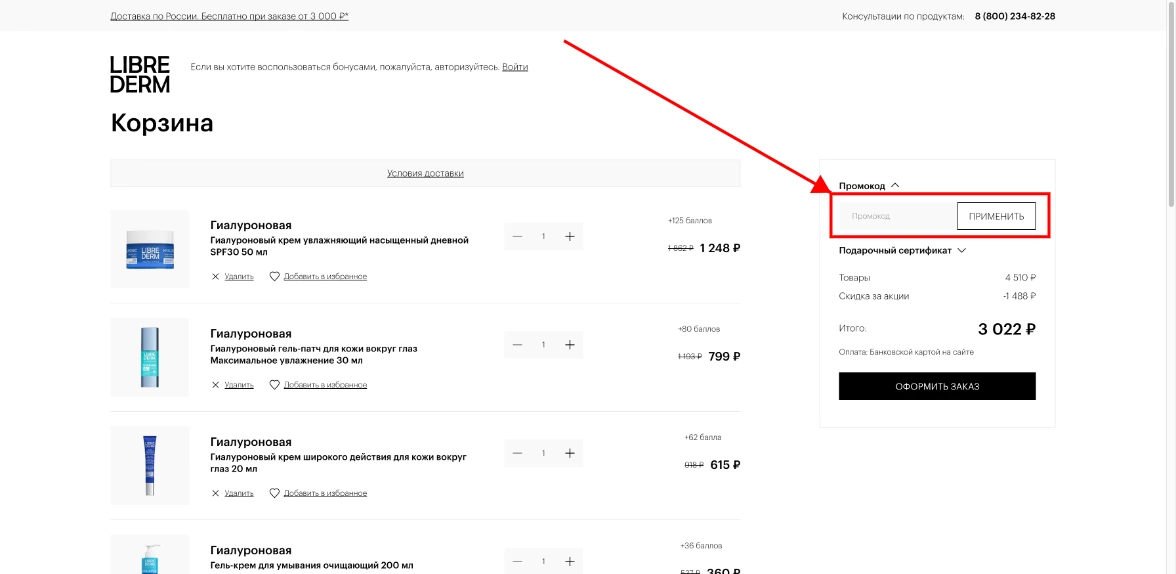Screen dimensions: 1176x574
Task: Expand the Подарочный сертификат section
Action: pyautogui.click(x=961, y=251)
